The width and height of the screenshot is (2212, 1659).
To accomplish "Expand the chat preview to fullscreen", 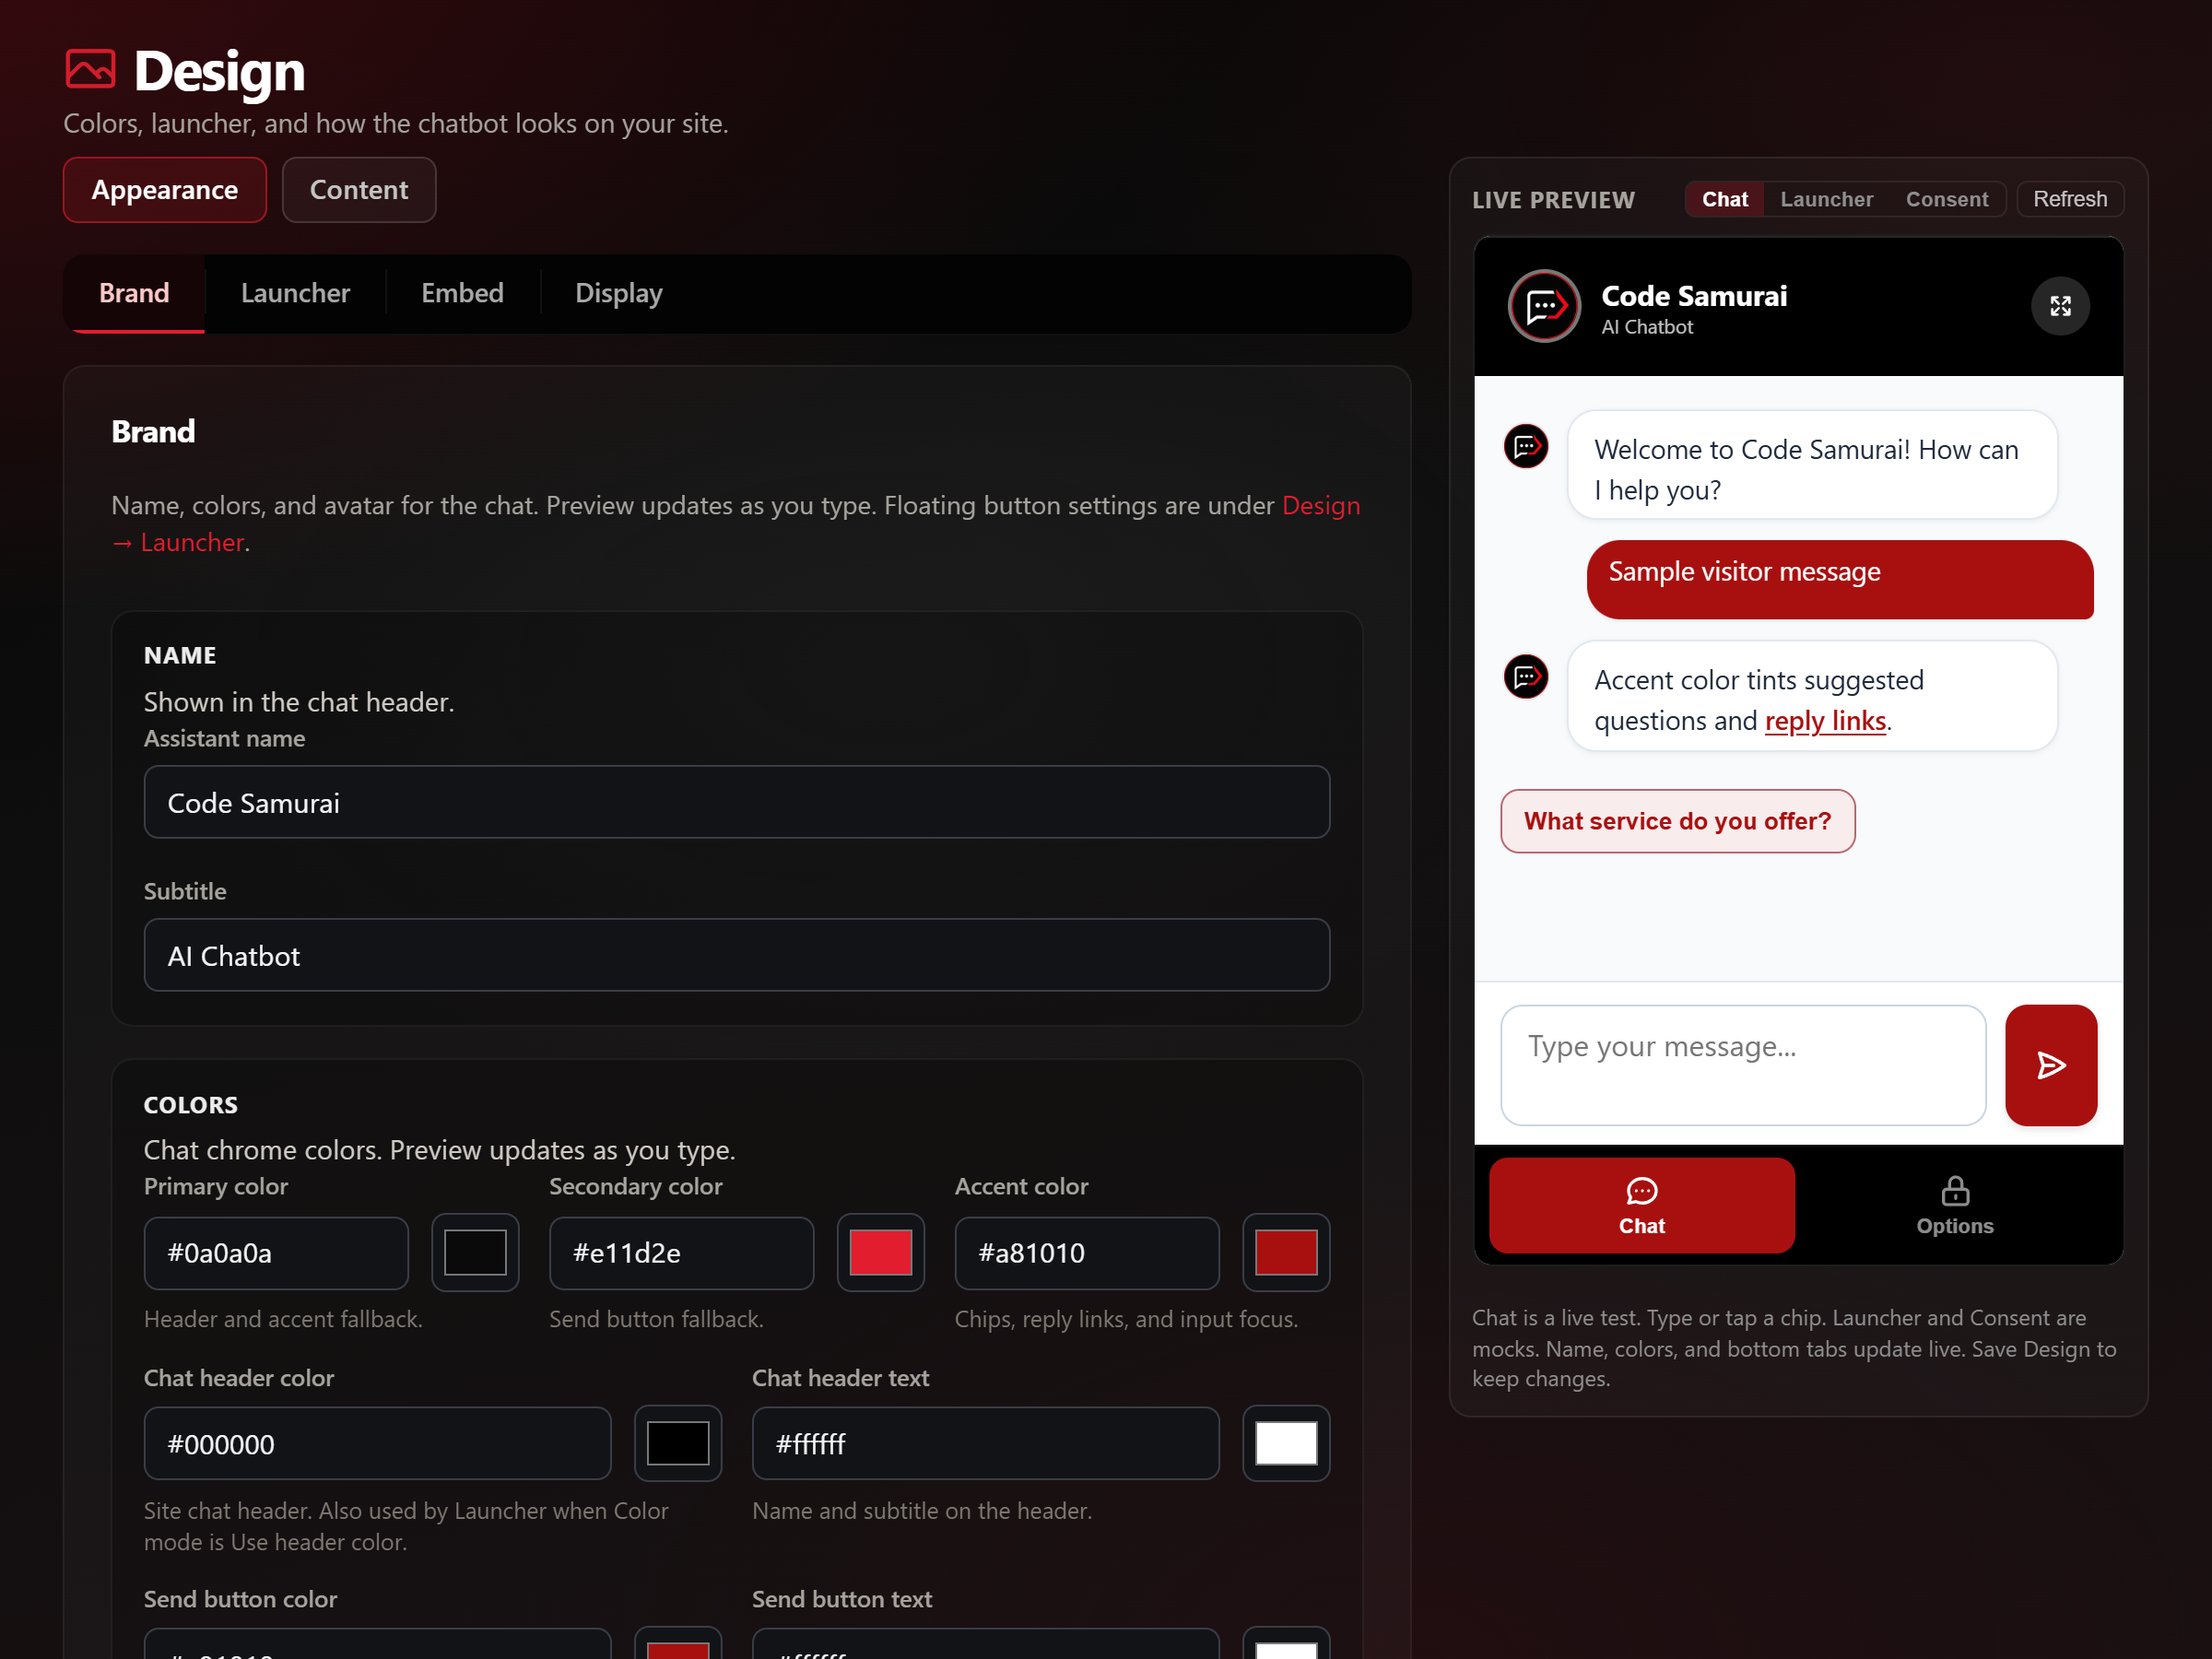I will tap(2060, 306).
